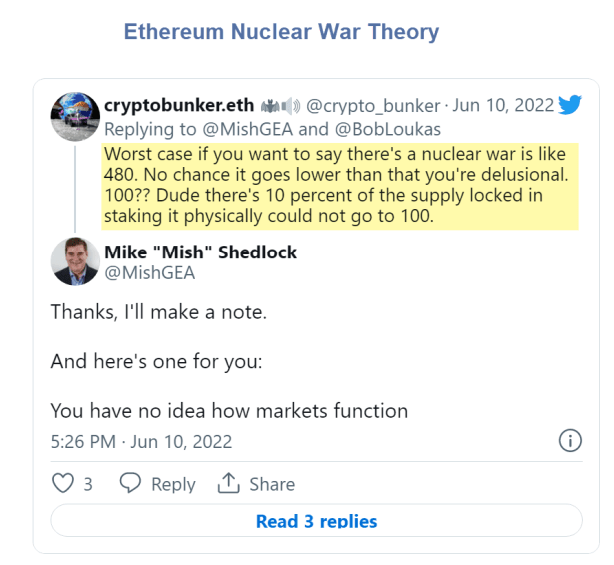The height and width of the screenshot is (565, 614).
Task: Click the bat emoji beside cryptobunker.eth
Action: [x=270, y=106]
